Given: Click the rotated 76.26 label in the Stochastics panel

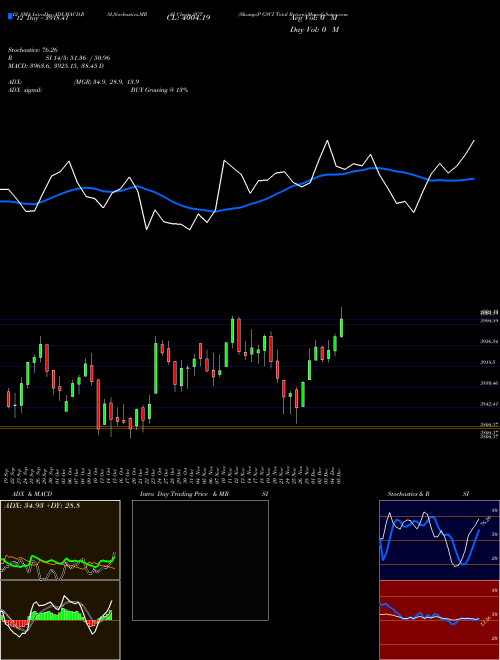Looking at the screenshot, I should click(x=484, y=522).
